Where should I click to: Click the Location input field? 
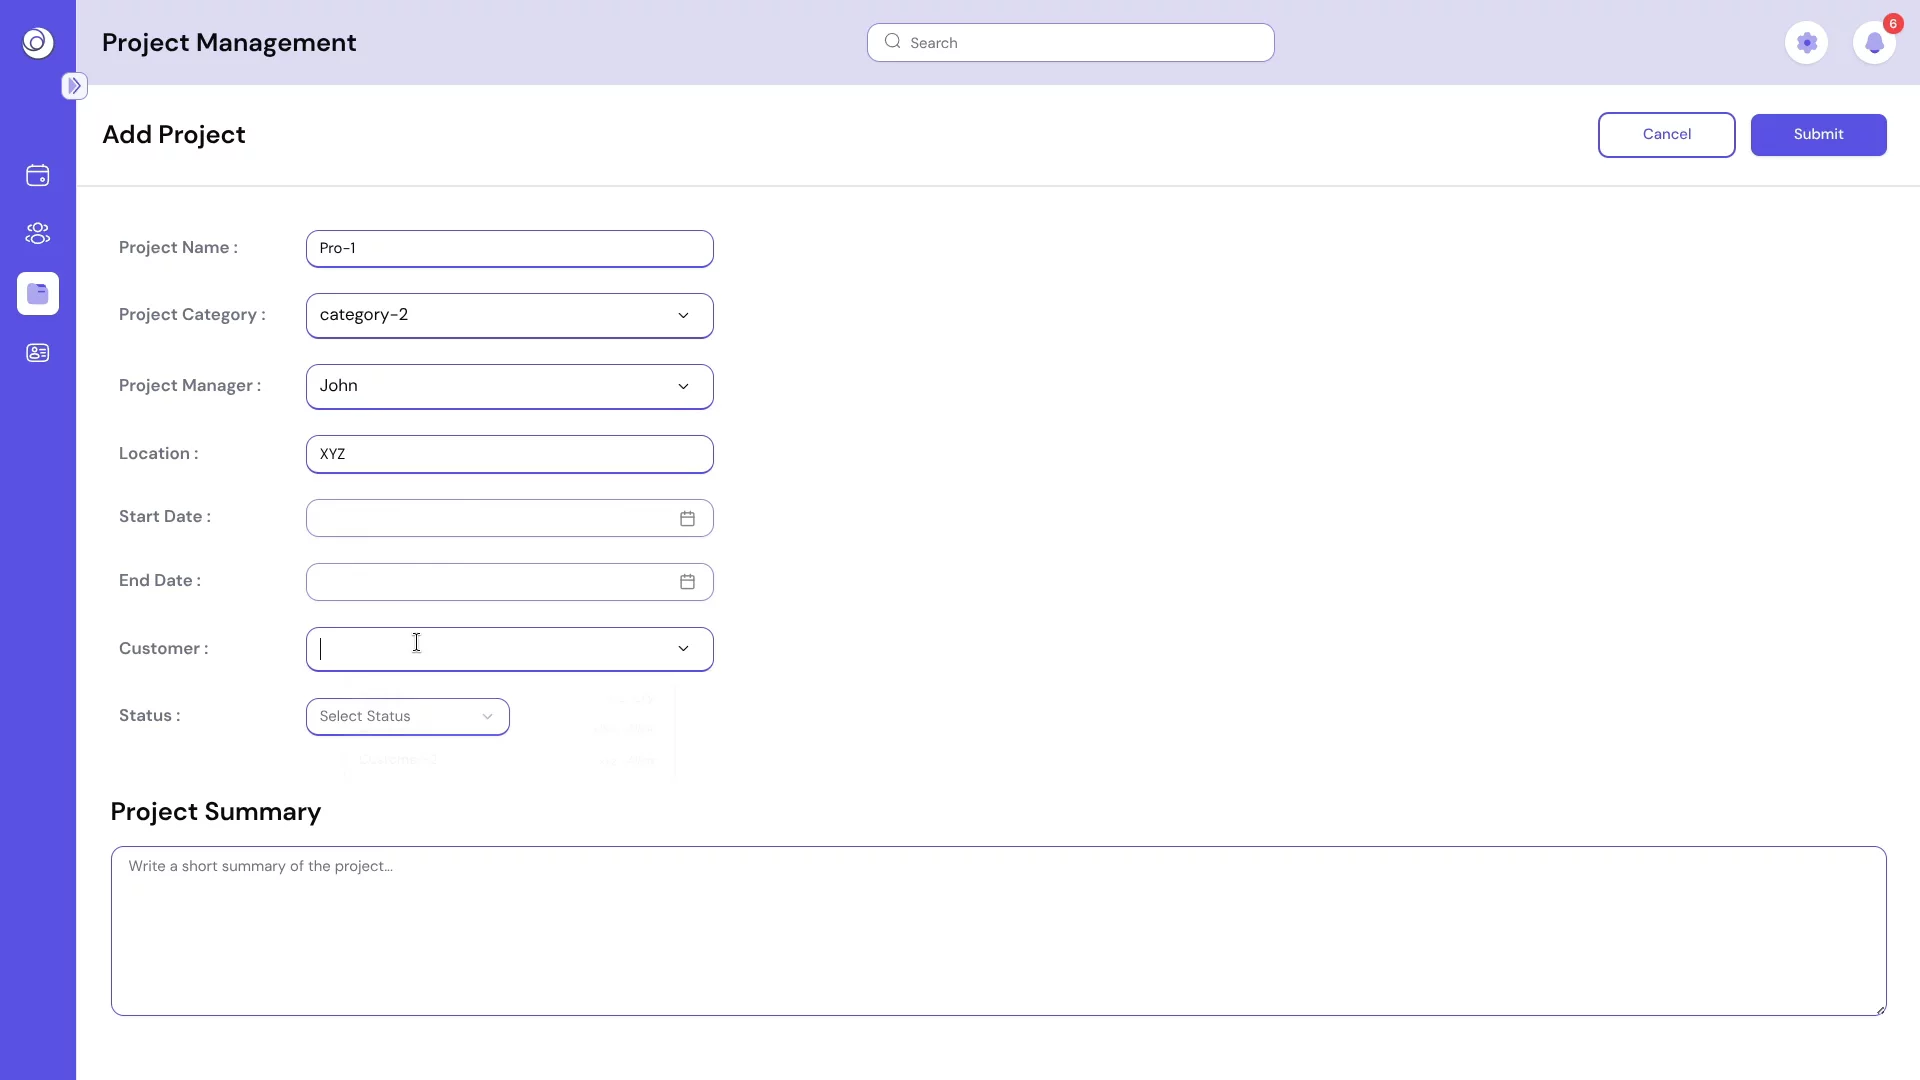510,454
